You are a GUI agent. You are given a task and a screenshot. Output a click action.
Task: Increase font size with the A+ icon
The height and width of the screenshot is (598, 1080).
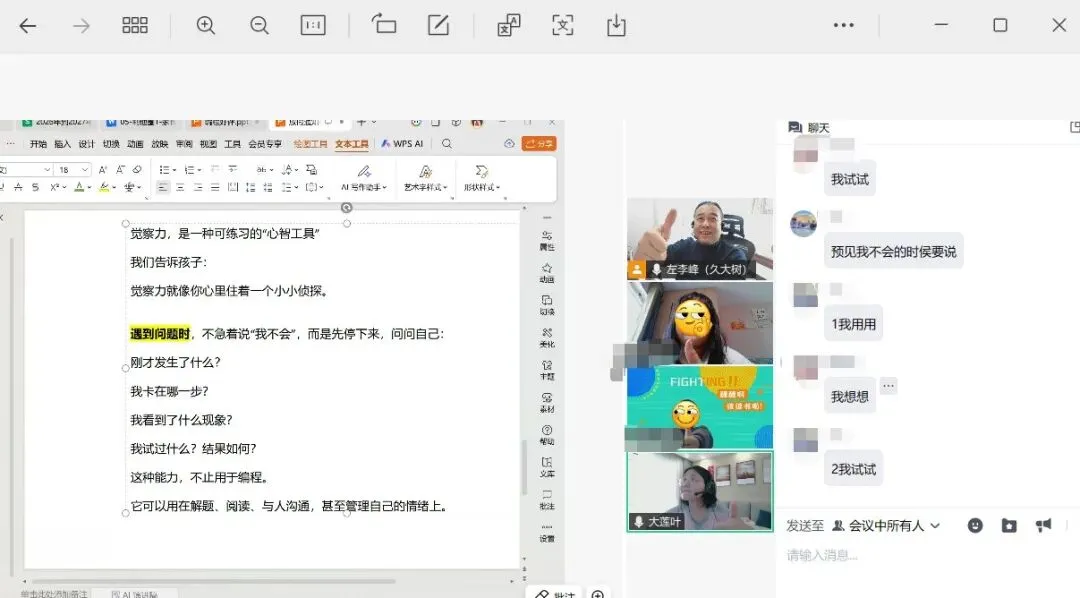tap(103, 169)
